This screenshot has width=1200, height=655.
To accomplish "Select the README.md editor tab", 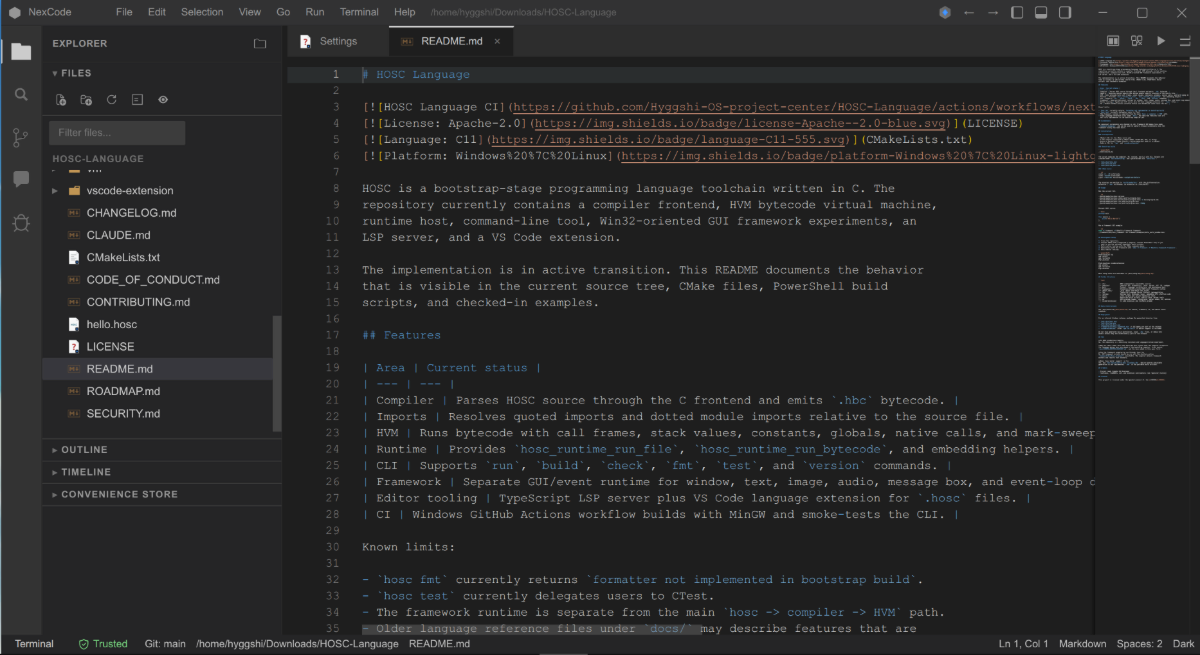I will [451, 41].
